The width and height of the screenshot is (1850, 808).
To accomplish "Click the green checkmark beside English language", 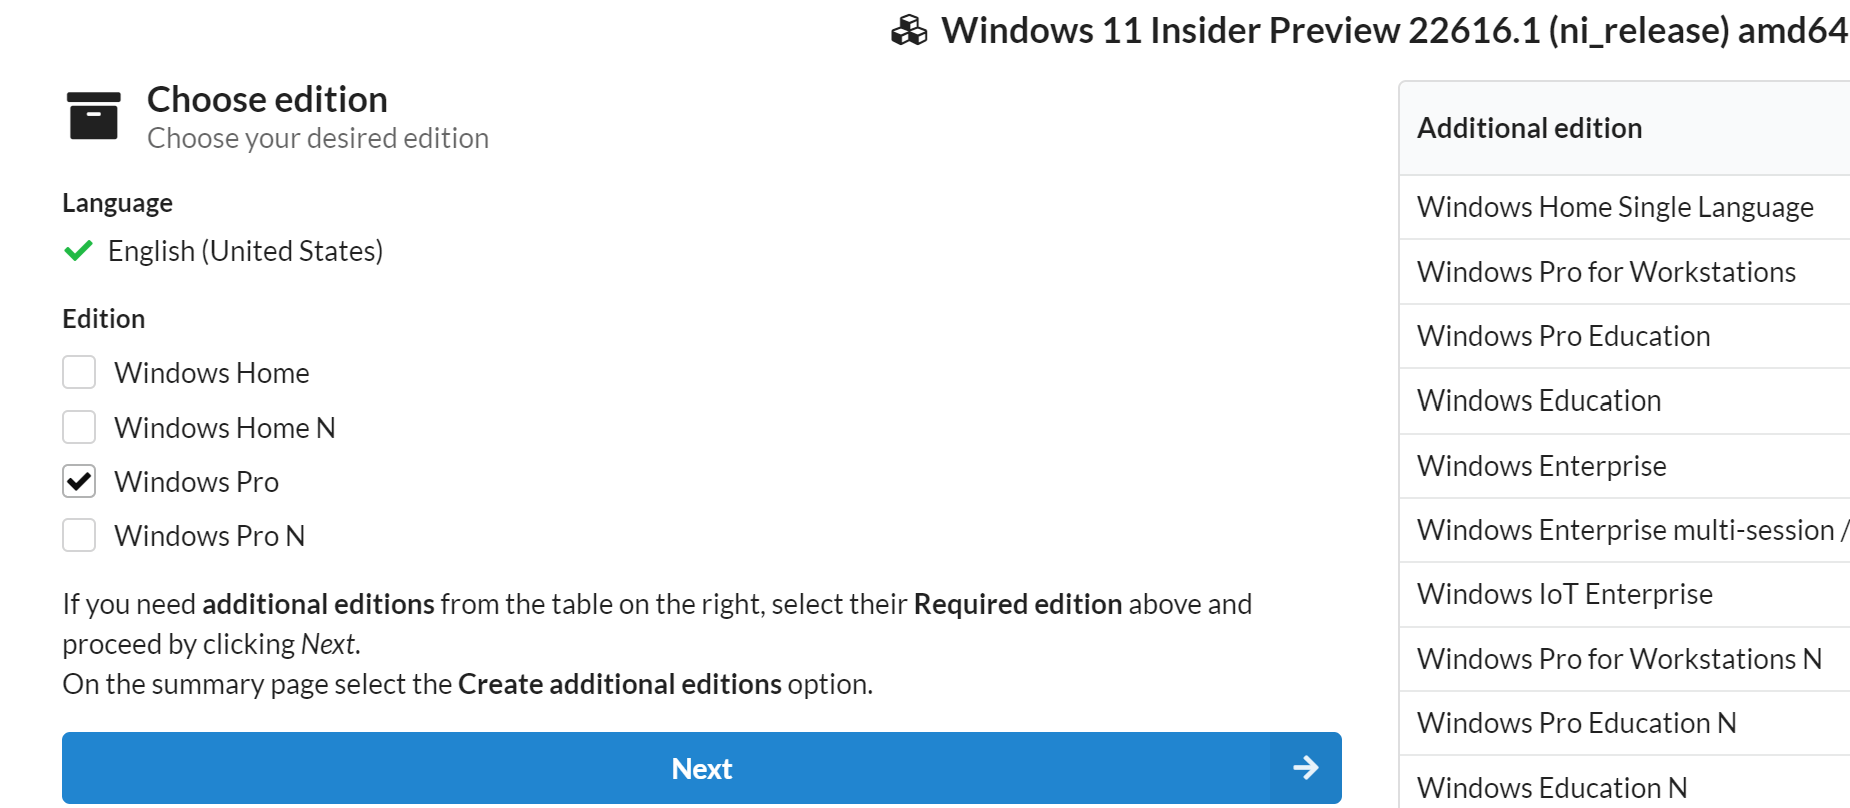I will (x=78, y=251).
